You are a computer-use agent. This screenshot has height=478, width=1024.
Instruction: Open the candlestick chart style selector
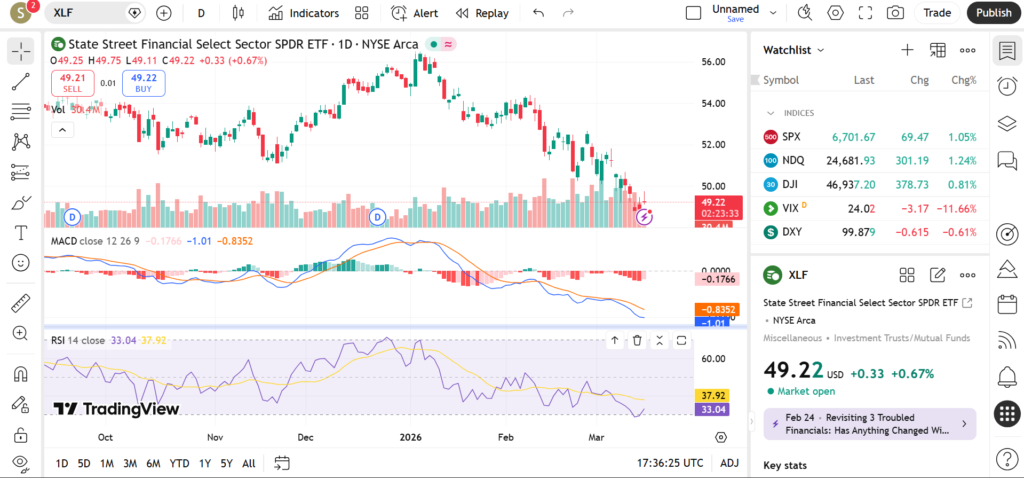[238, 13]
